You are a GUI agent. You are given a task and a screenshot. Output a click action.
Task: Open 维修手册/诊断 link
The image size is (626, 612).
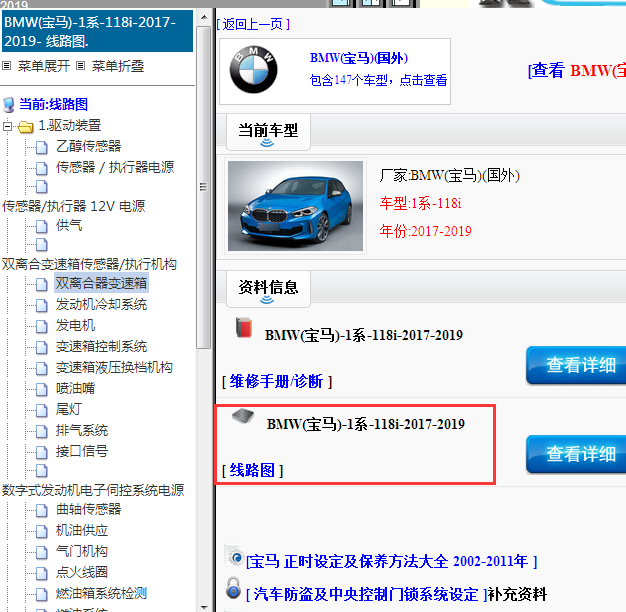pyautogui.click(x=277, y=381)
